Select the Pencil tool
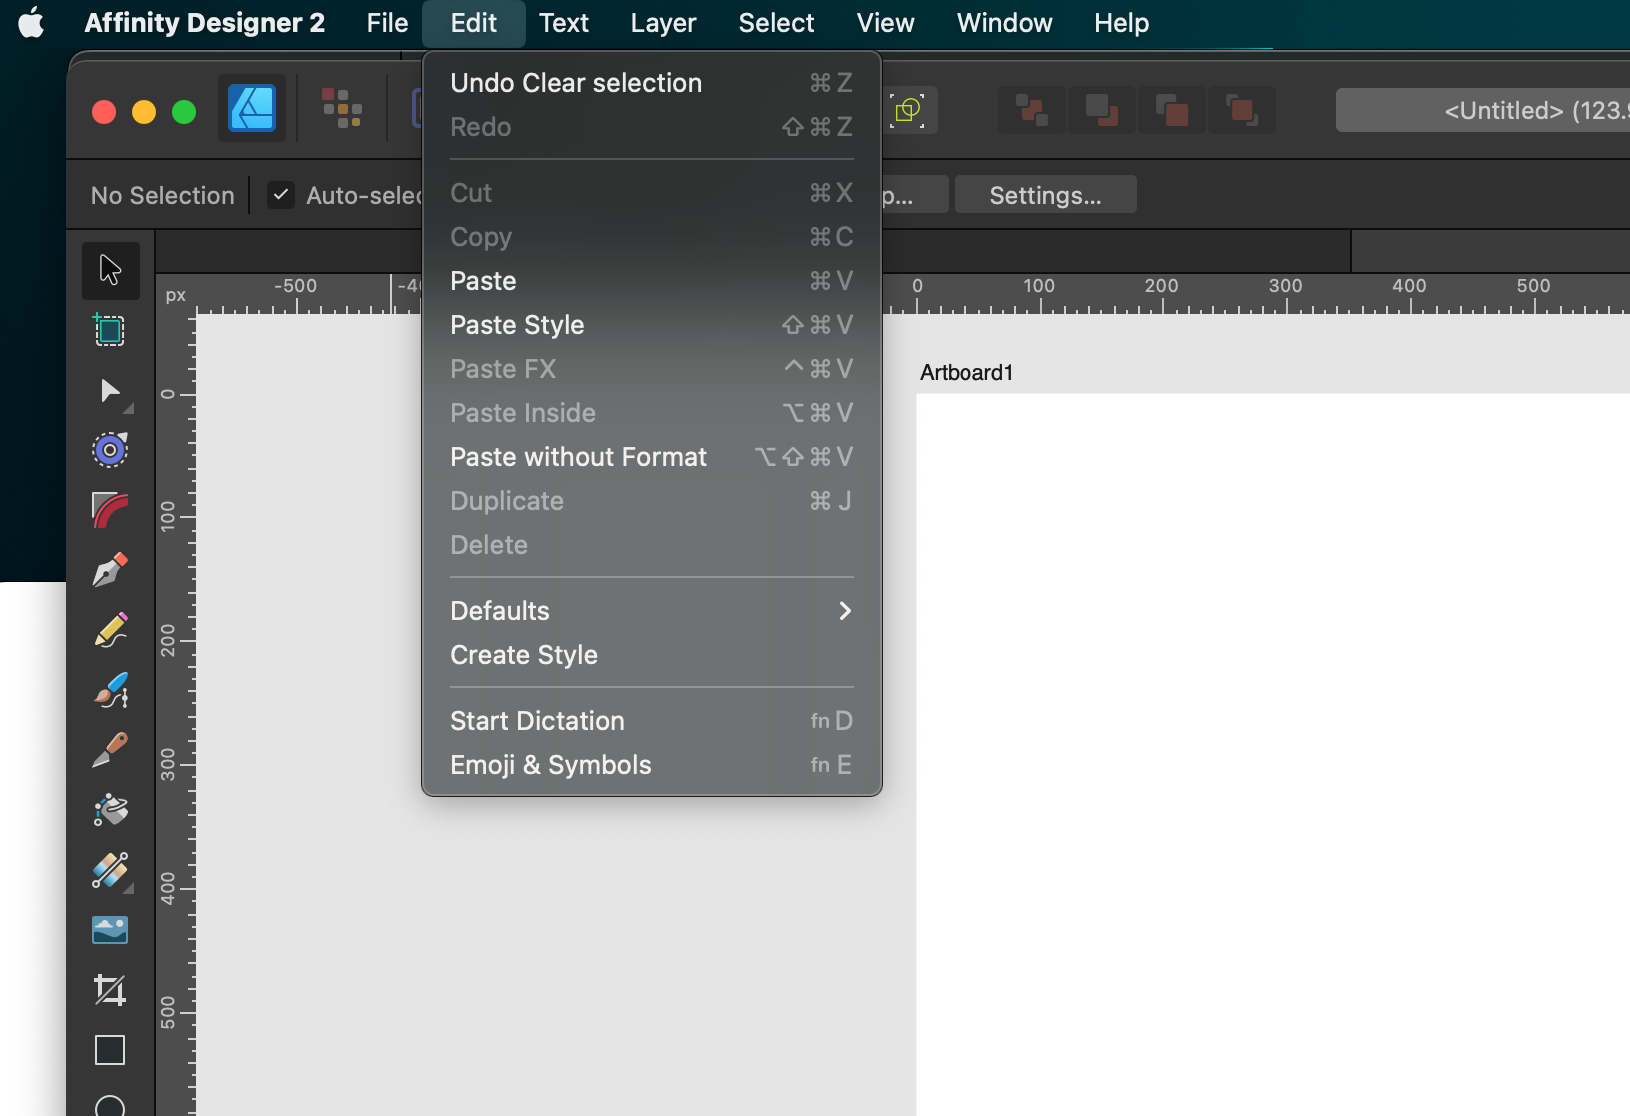 [110, 630]
